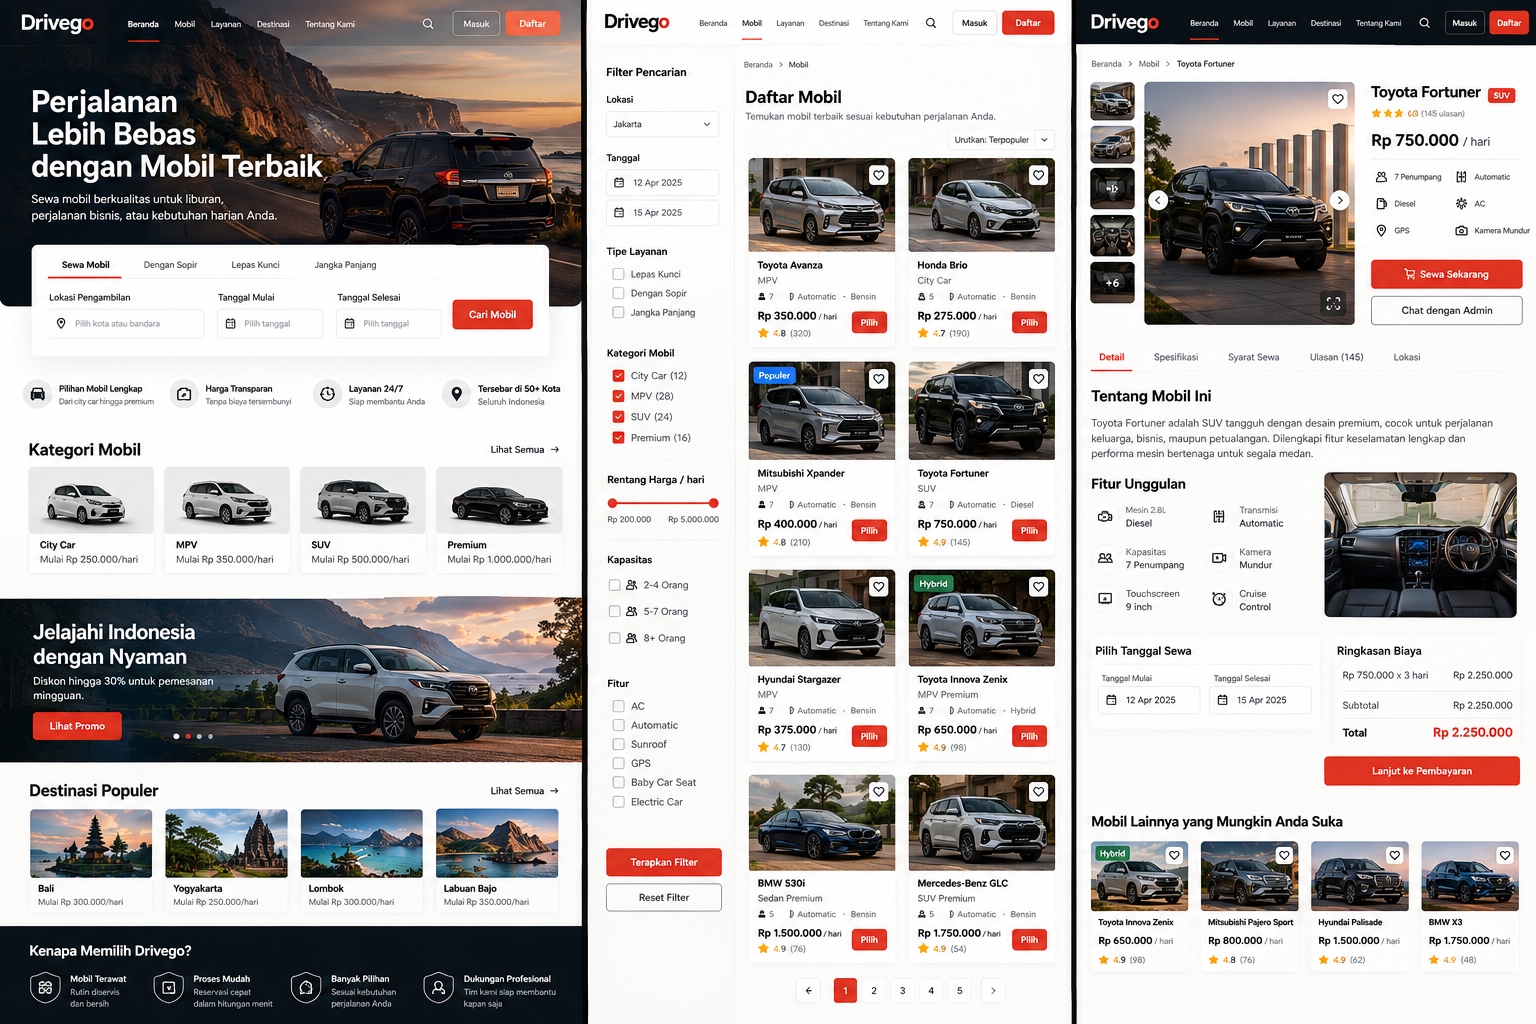Open the Jakarta location dropdown
Image resolution: width=1536 pixels, height=1024 pixels.
[x=663, y=124]
